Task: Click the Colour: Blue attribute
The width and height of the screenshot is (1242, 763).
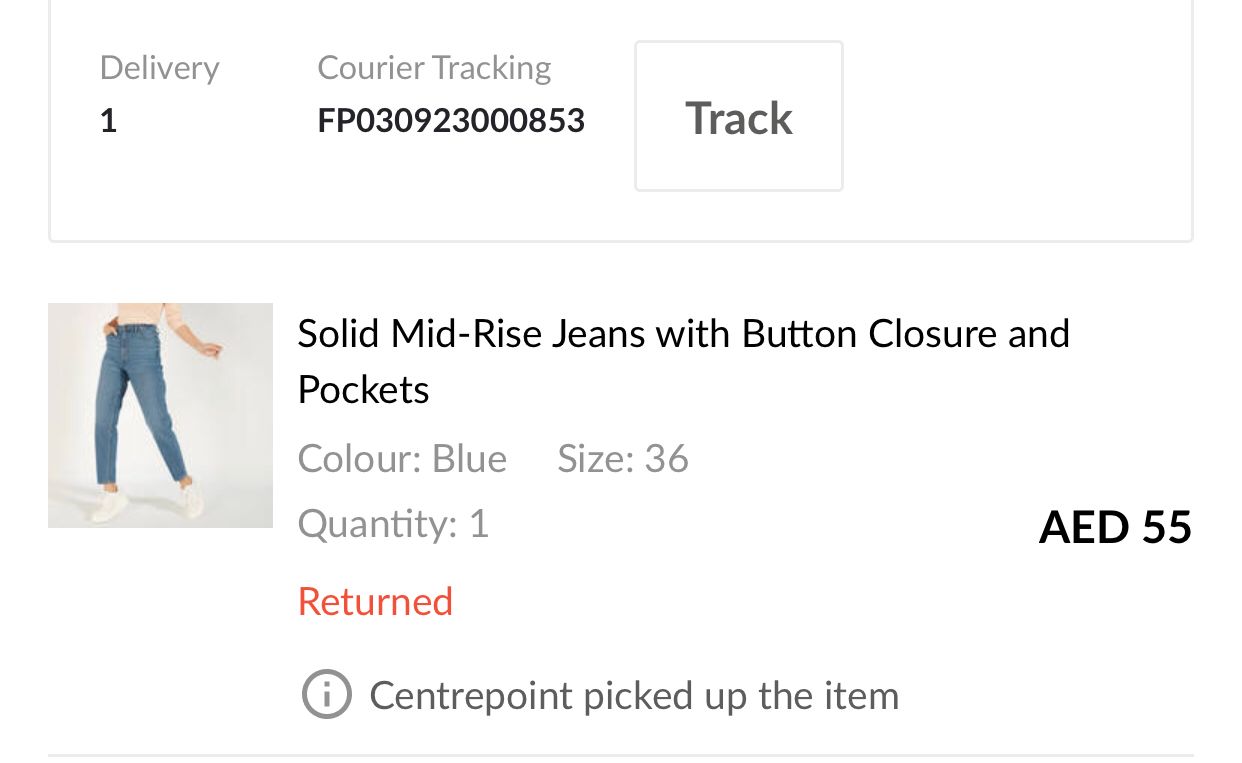Action: (x=402, y=459)
